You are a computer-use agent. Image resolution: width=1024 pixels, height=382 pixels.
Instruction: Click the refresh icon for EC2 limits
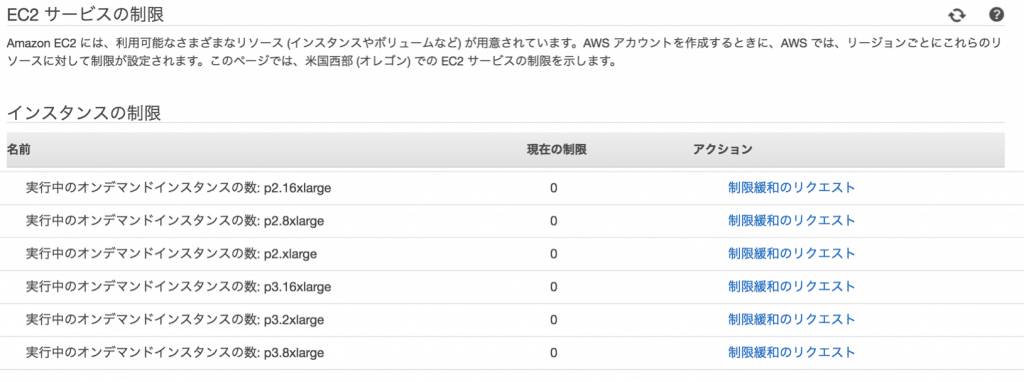957,15
